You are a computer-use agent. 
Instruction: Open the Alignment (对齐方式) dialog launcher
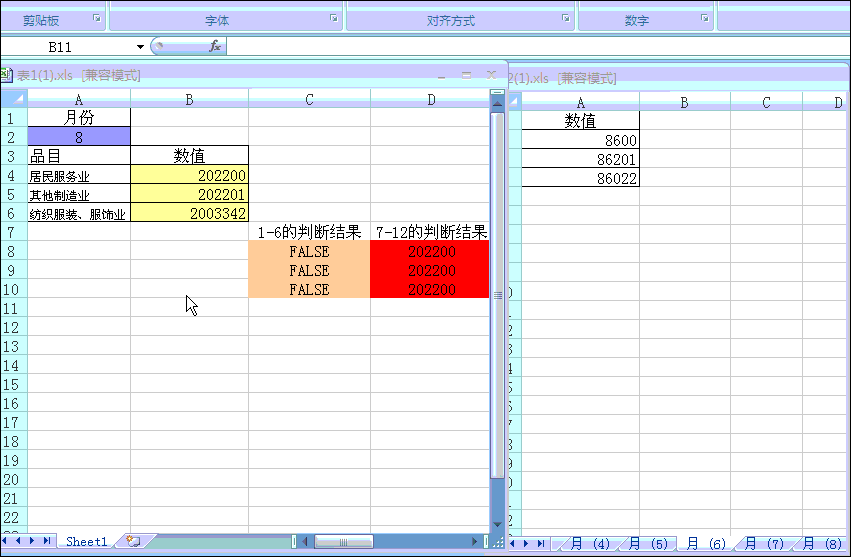566,19
